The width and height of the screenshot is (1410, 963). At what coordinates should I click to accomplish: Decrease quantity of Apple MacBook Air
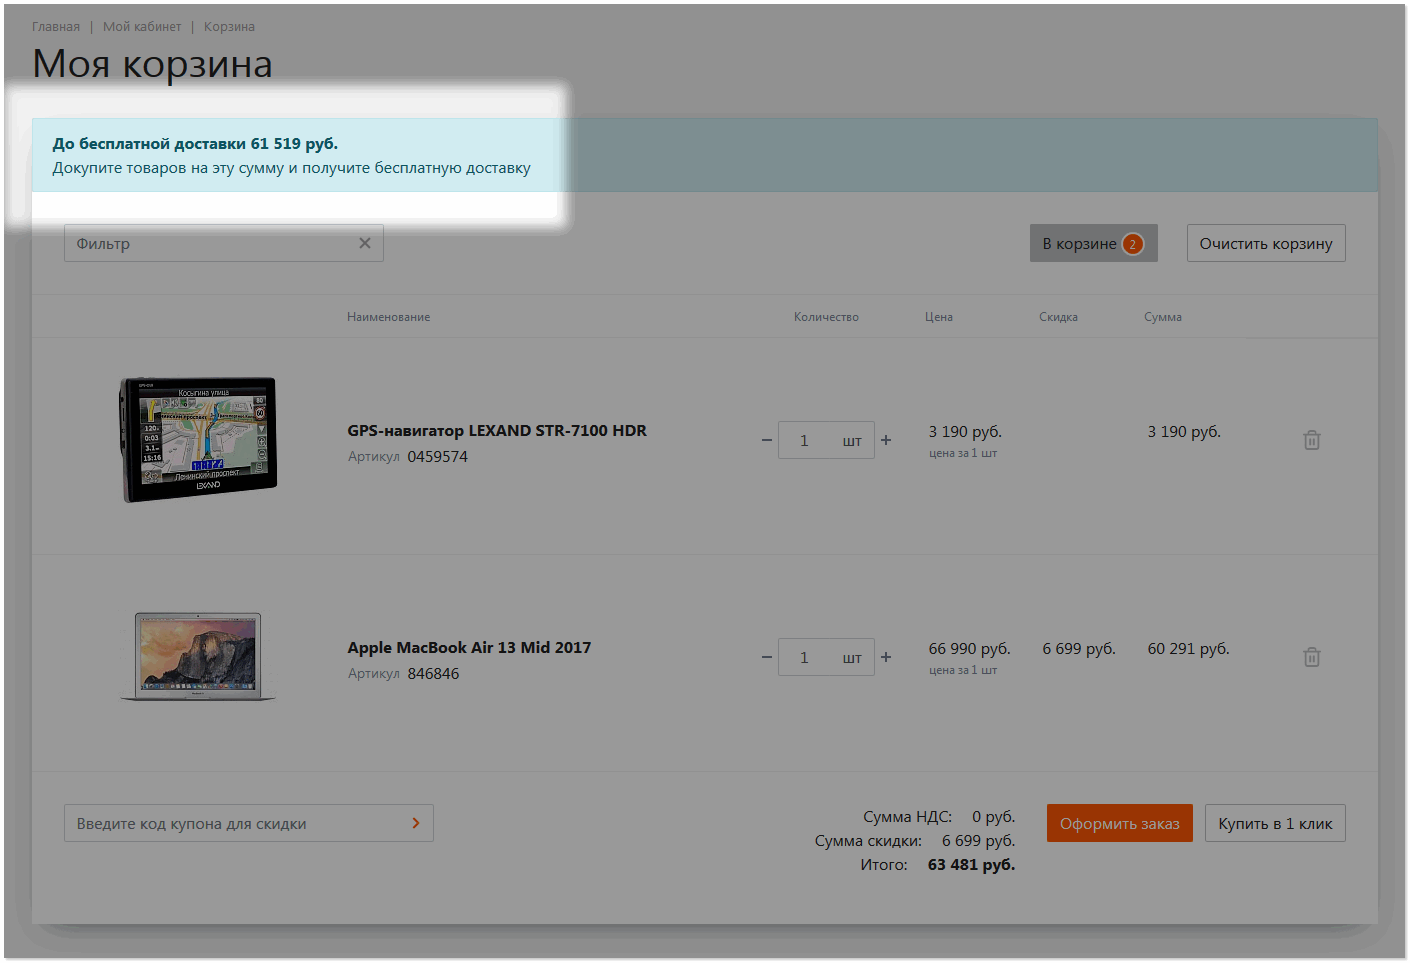767,657
